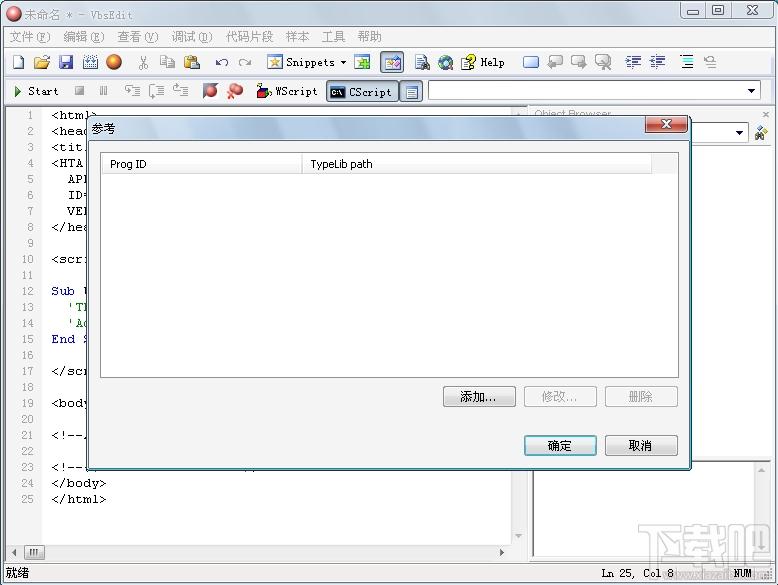The width and height of the screenshot is (778, 585).
Task: Click the decrease indent icon
Action: [x=657, y=62]
